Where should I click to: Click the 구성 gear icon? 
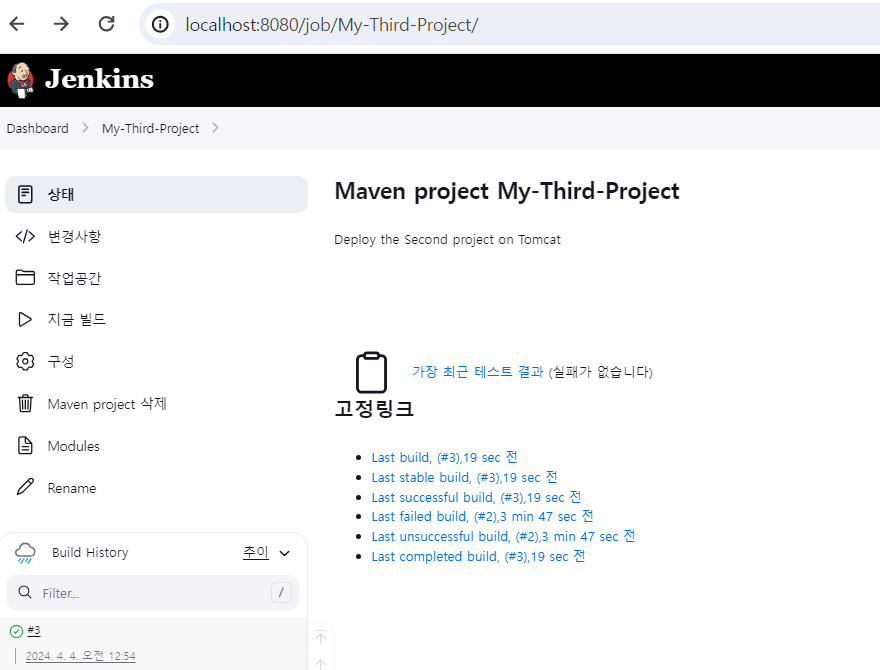click(x=25, y=361)
